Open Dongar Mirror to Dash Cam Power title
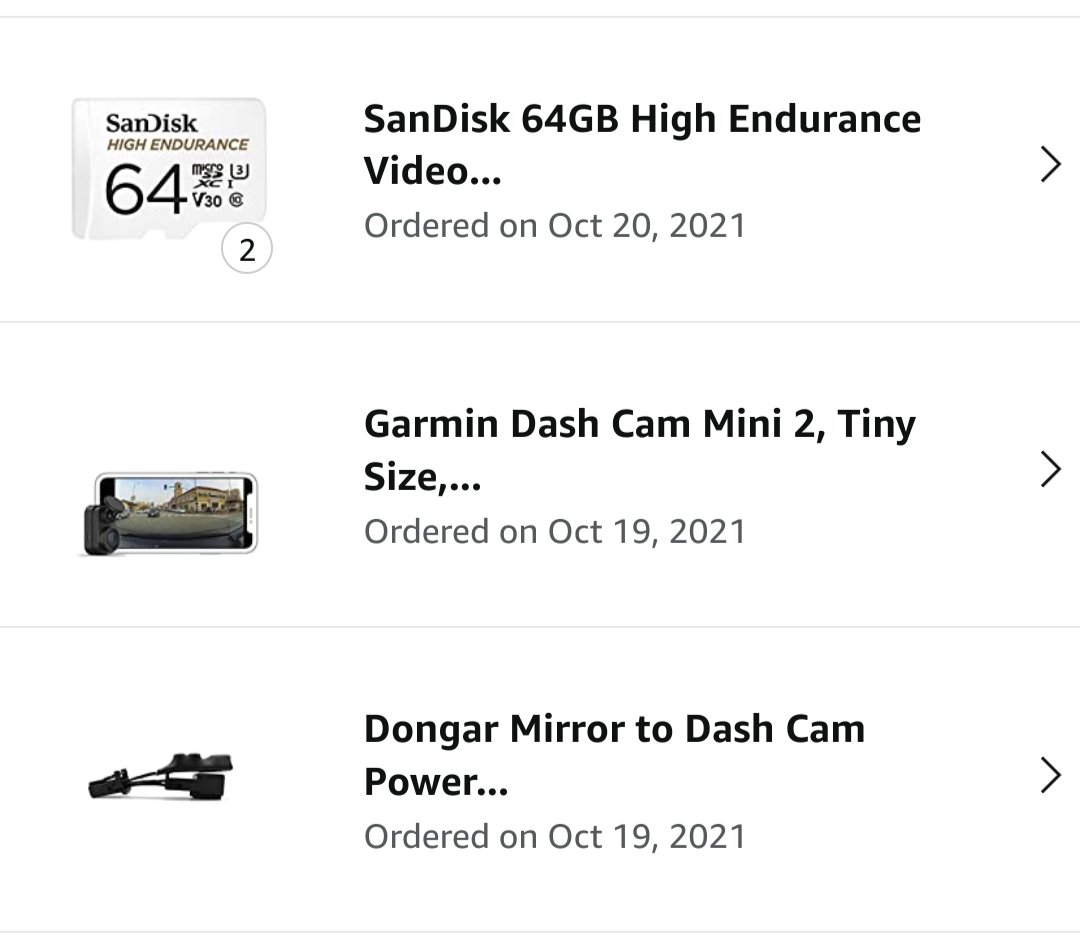1080x951 pixels. pyautogui.click(x=614, y=755)
